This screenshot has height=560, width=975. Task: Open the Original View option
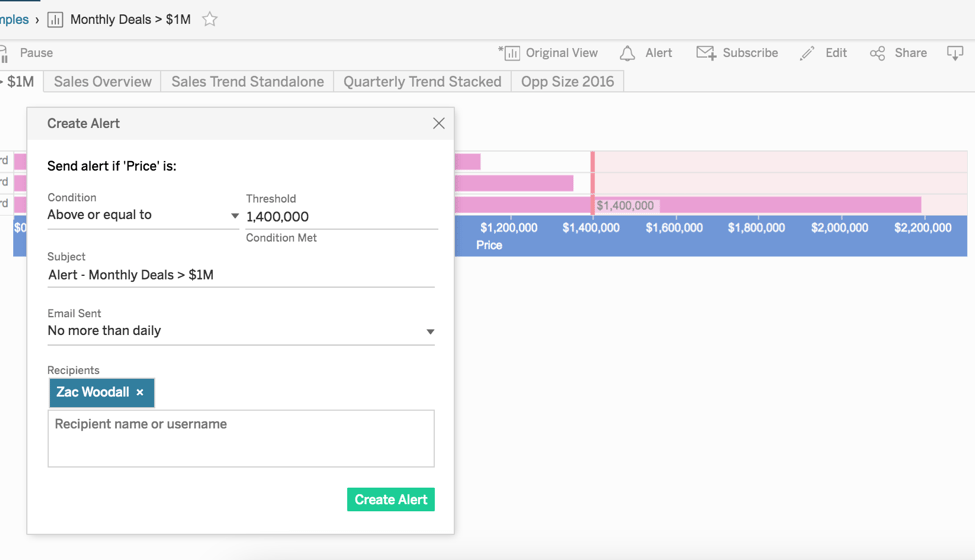point(561,53)
